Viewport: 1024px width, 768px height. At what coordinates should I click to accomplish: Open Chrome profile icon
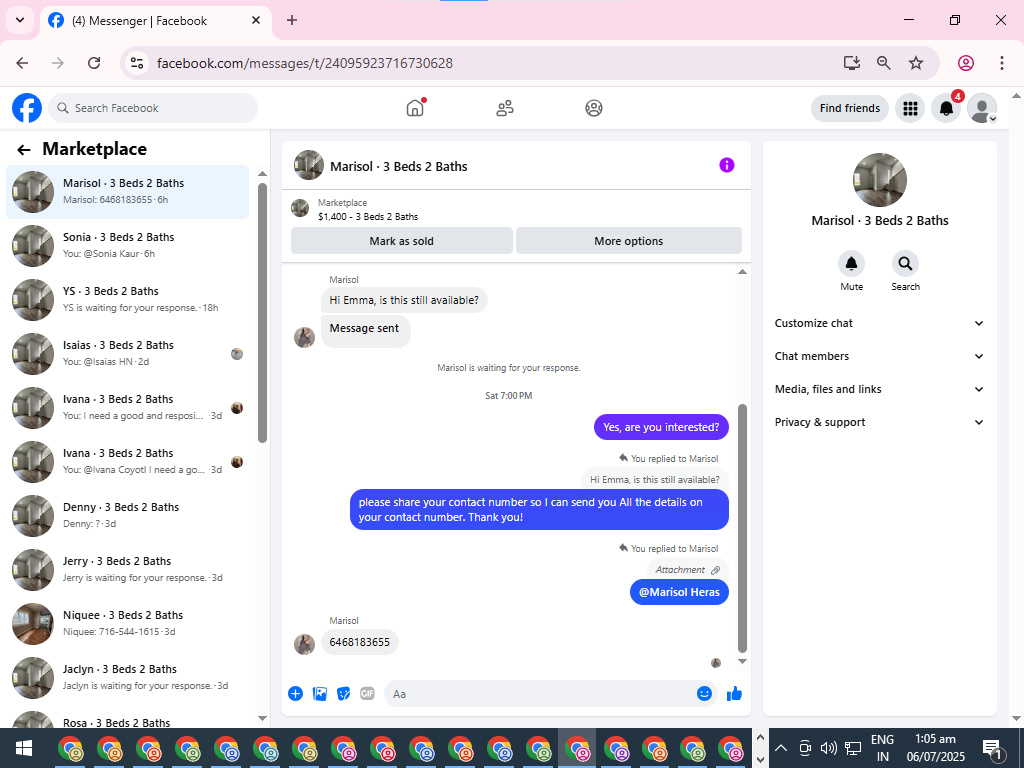coord(966,63)
